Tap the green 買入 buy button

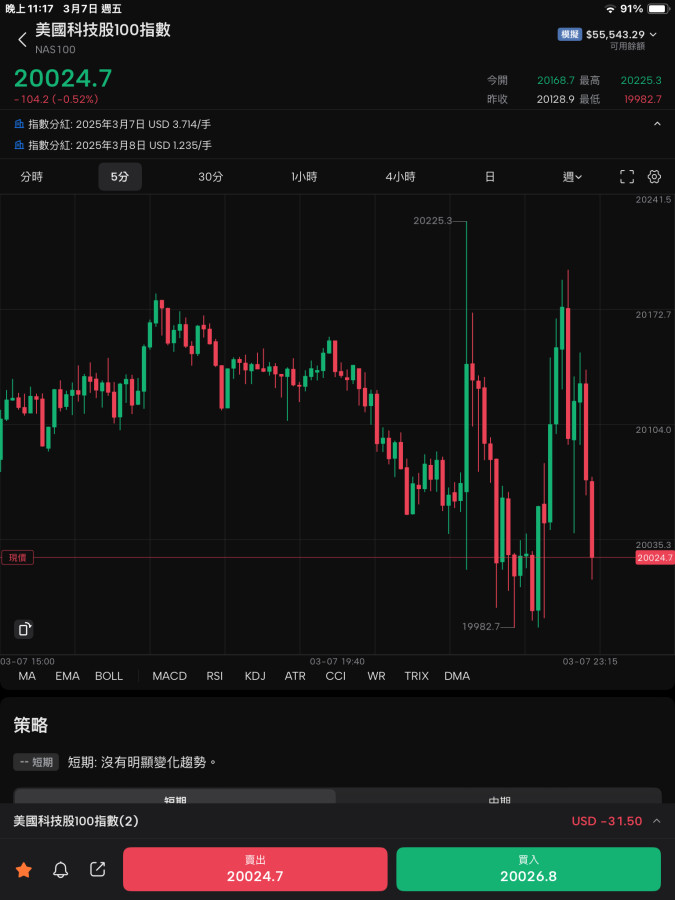coord(529,869)
